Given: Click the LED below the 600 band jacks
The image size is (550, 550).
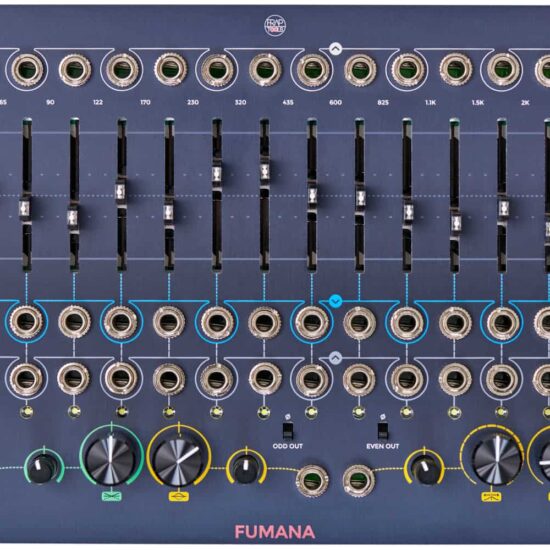Looking at the screenshot, I should tap(359, 412).
